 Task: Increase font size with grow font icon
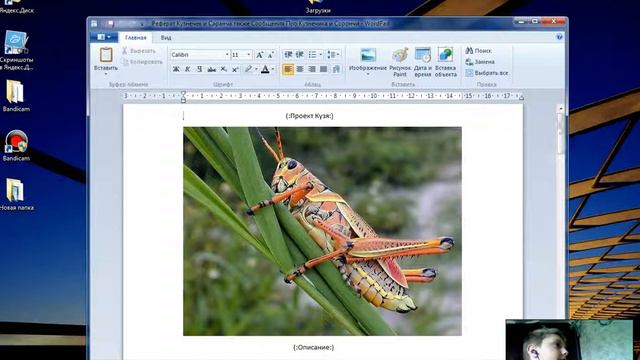coord(260,55)
